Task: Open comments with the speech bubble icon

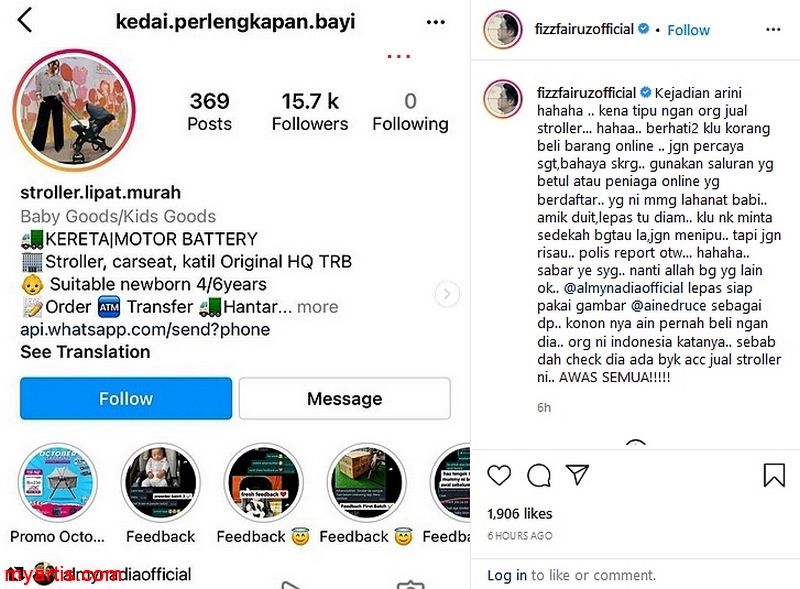Action: (x=538, y=475)
